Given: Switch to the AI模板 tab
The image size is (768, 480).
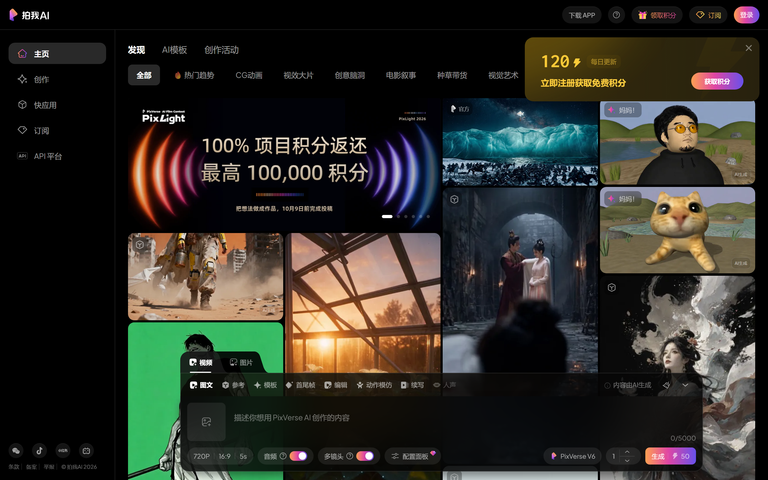Looking at the screenshot, I should [174, 50].
